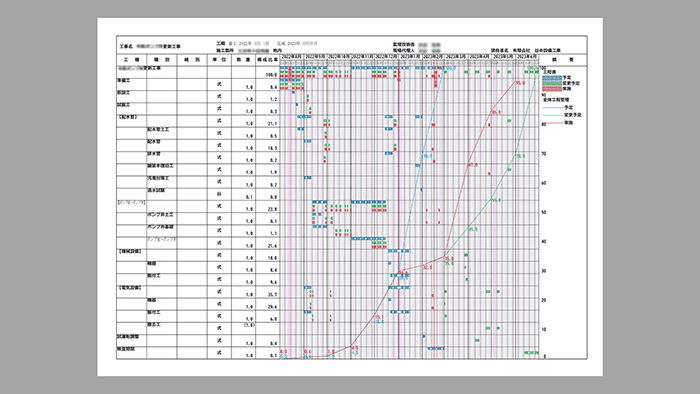Image resolution: width=700 pixels, height=394 pixels.
Task: Click the green 変更予定 bar legend swatch
Action: click(552, 83)
